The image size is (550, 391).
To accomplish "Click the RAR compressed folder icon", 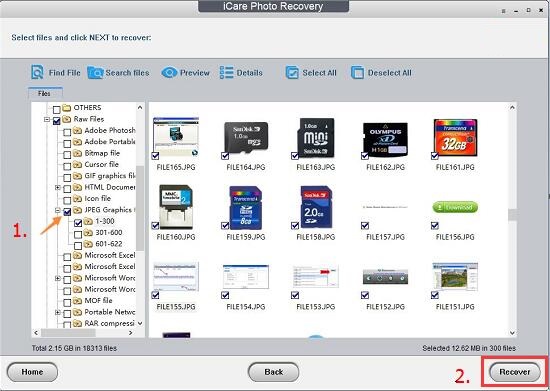I will [77, 323].
